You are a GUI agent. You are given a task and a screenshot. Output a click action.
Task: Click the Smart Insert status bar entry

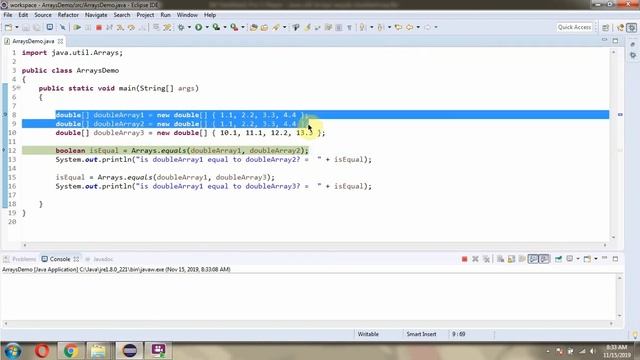point(421,334)
